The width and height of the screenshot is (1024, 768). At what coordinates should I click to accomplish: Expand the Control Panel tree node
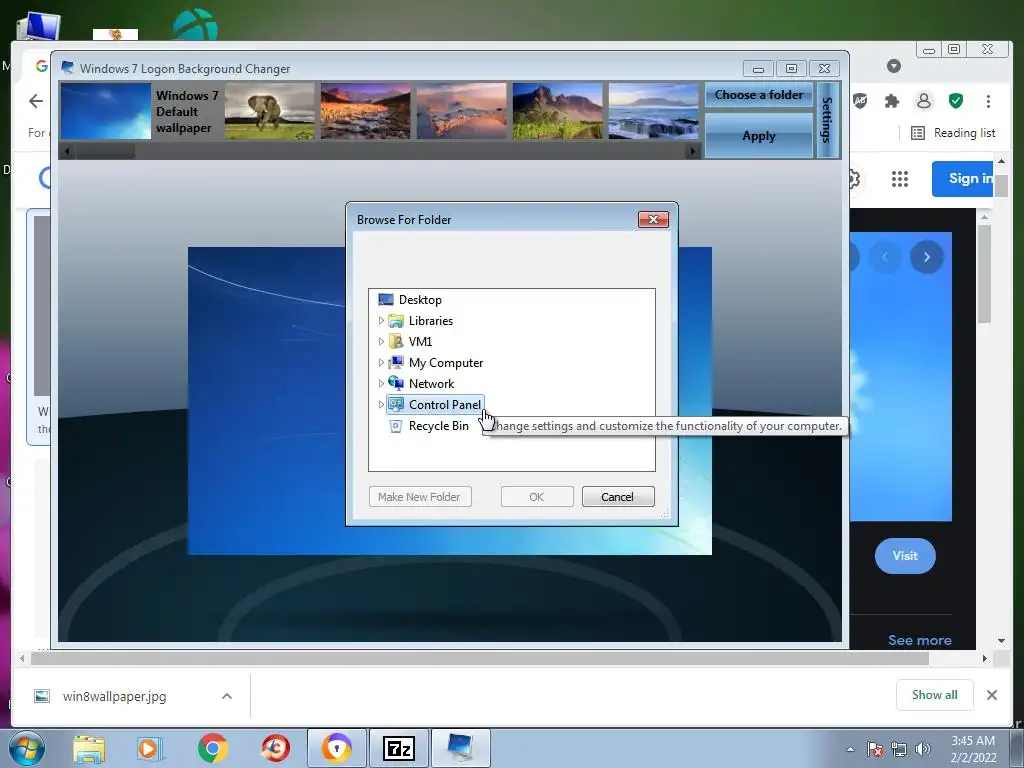381,404
